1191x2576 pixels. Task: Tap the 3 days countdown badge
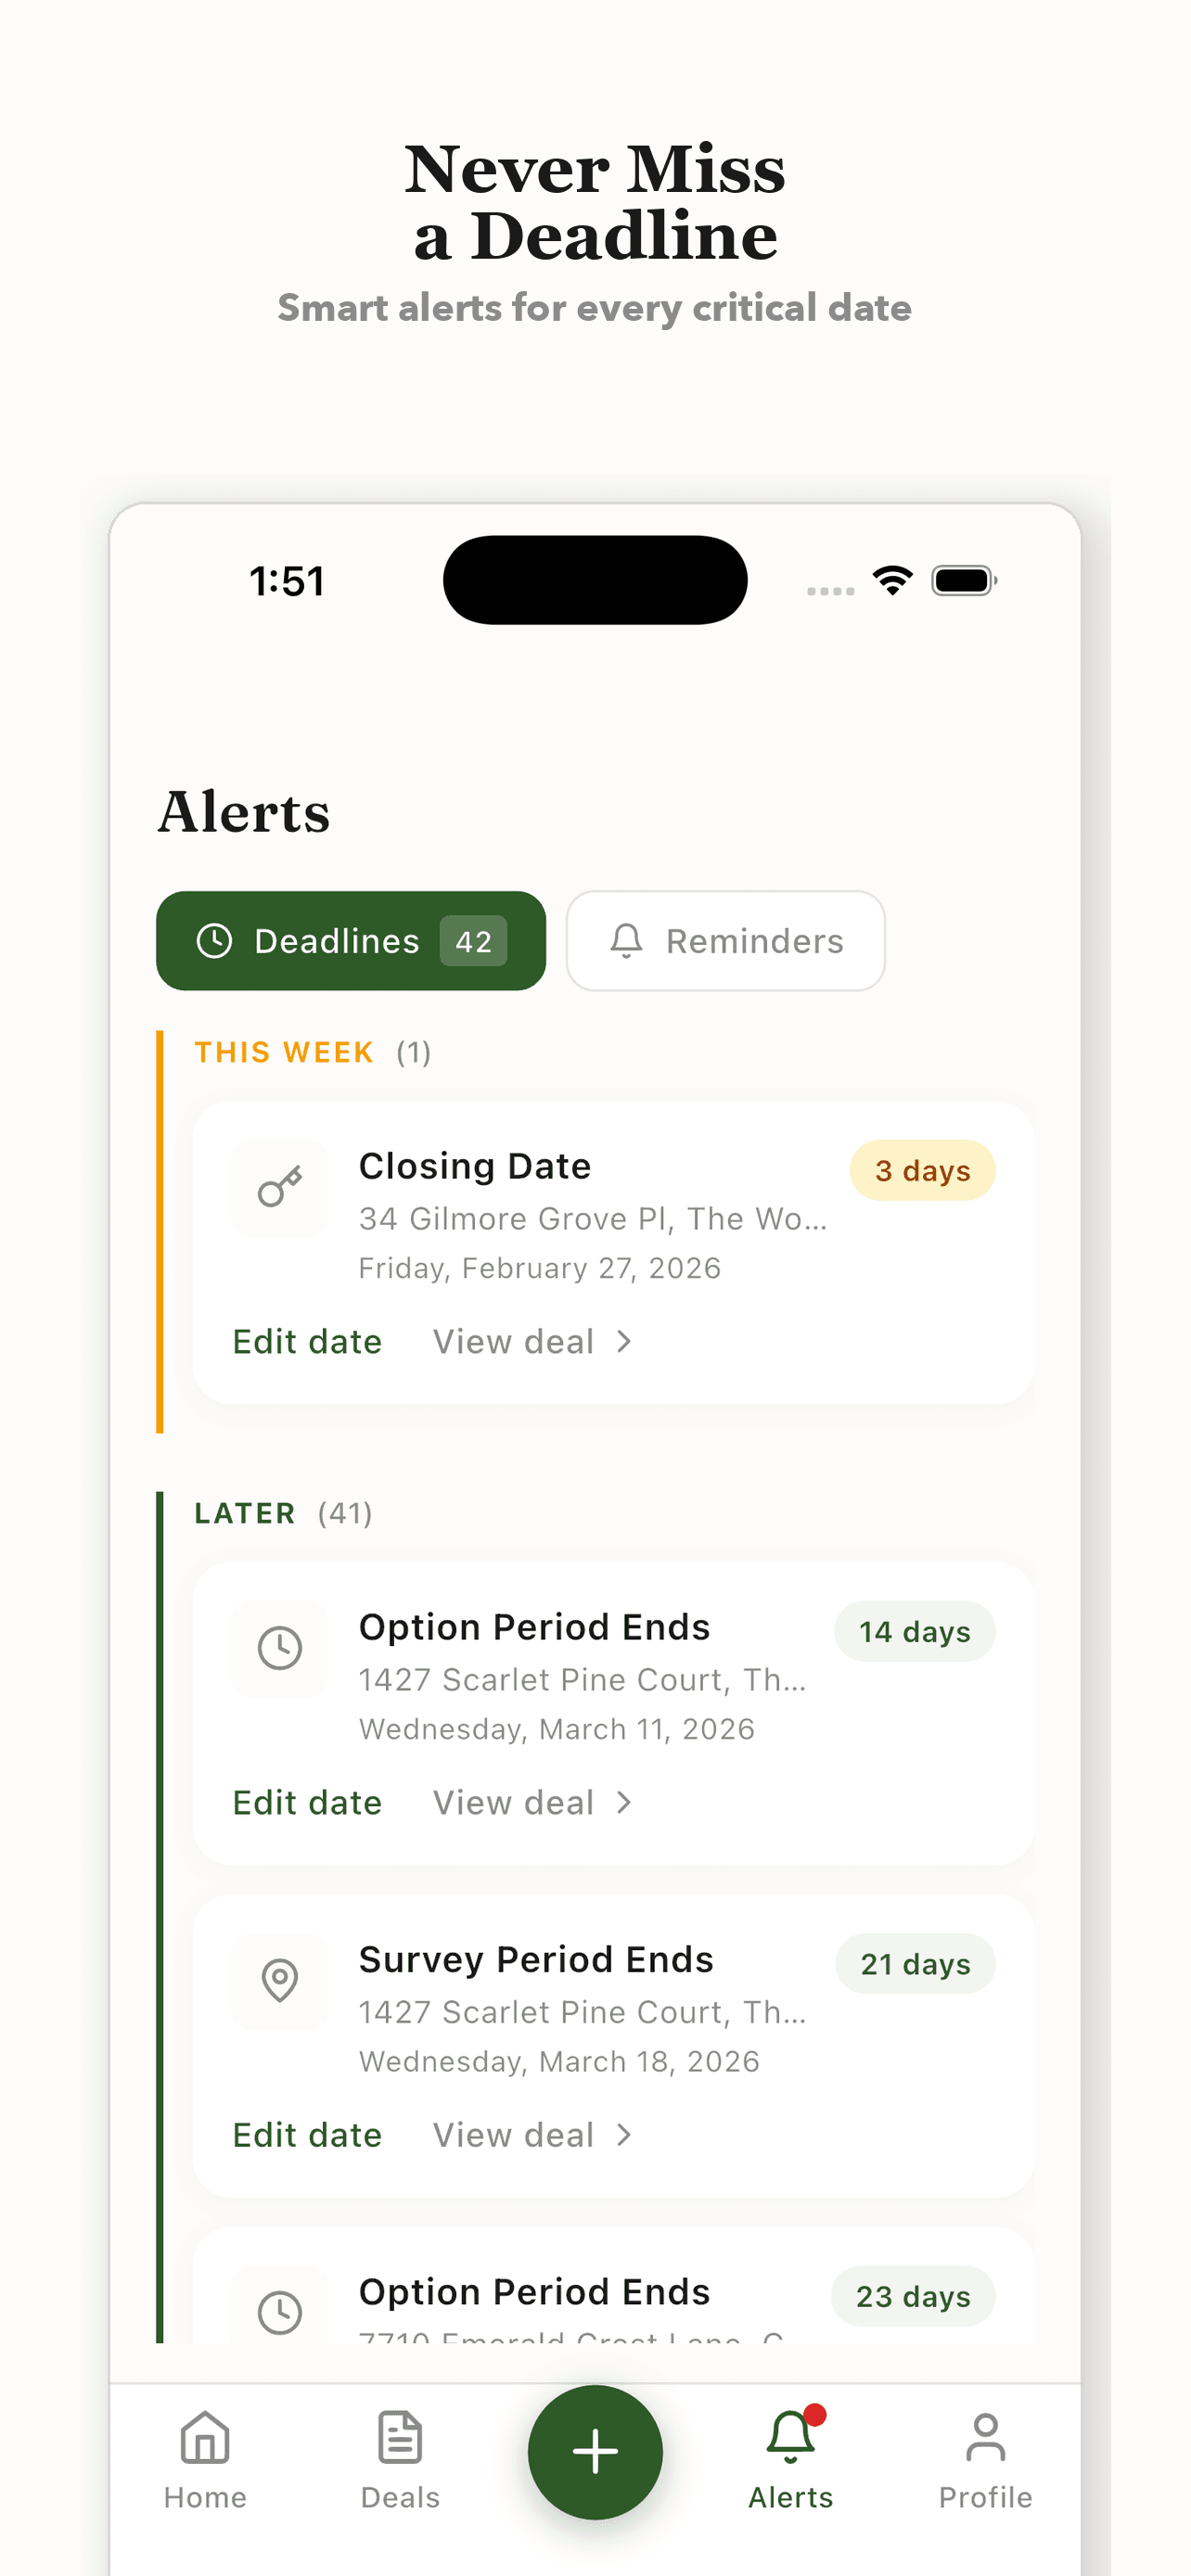pyautogui.click(x=922, y=1170)
